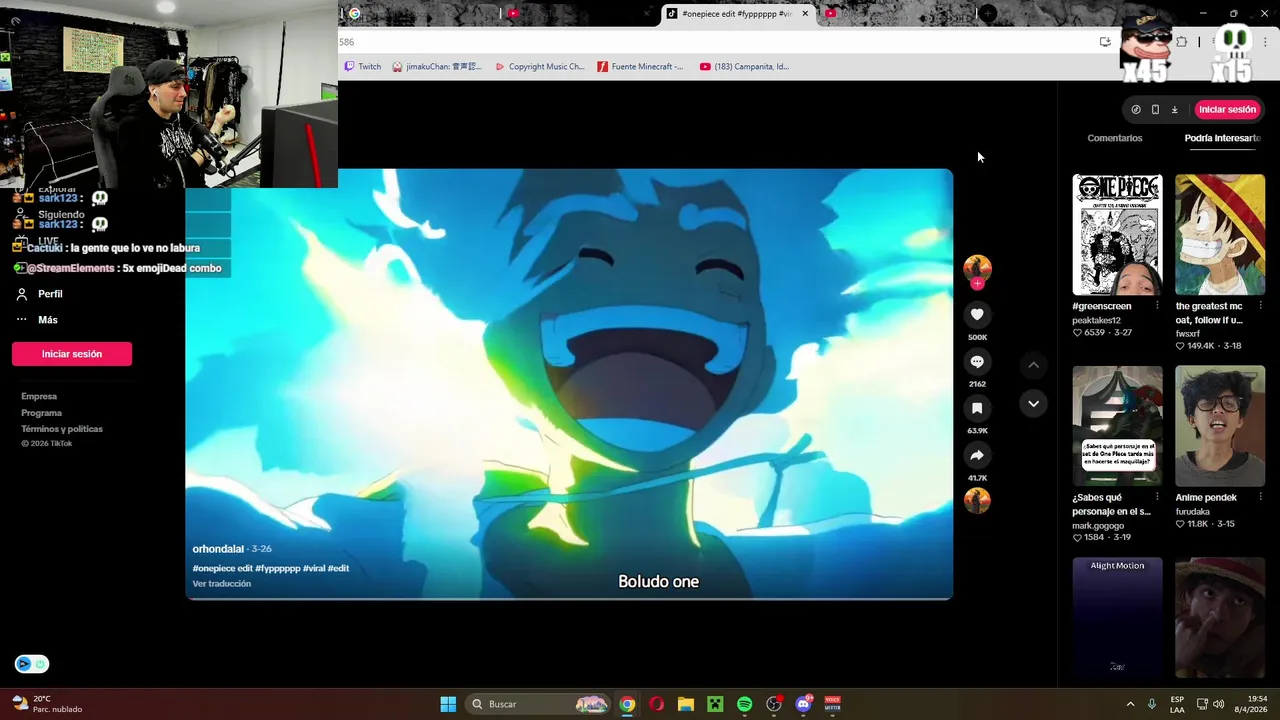
Task: Click Ver traducción under the caption
Action: (222, 584)
